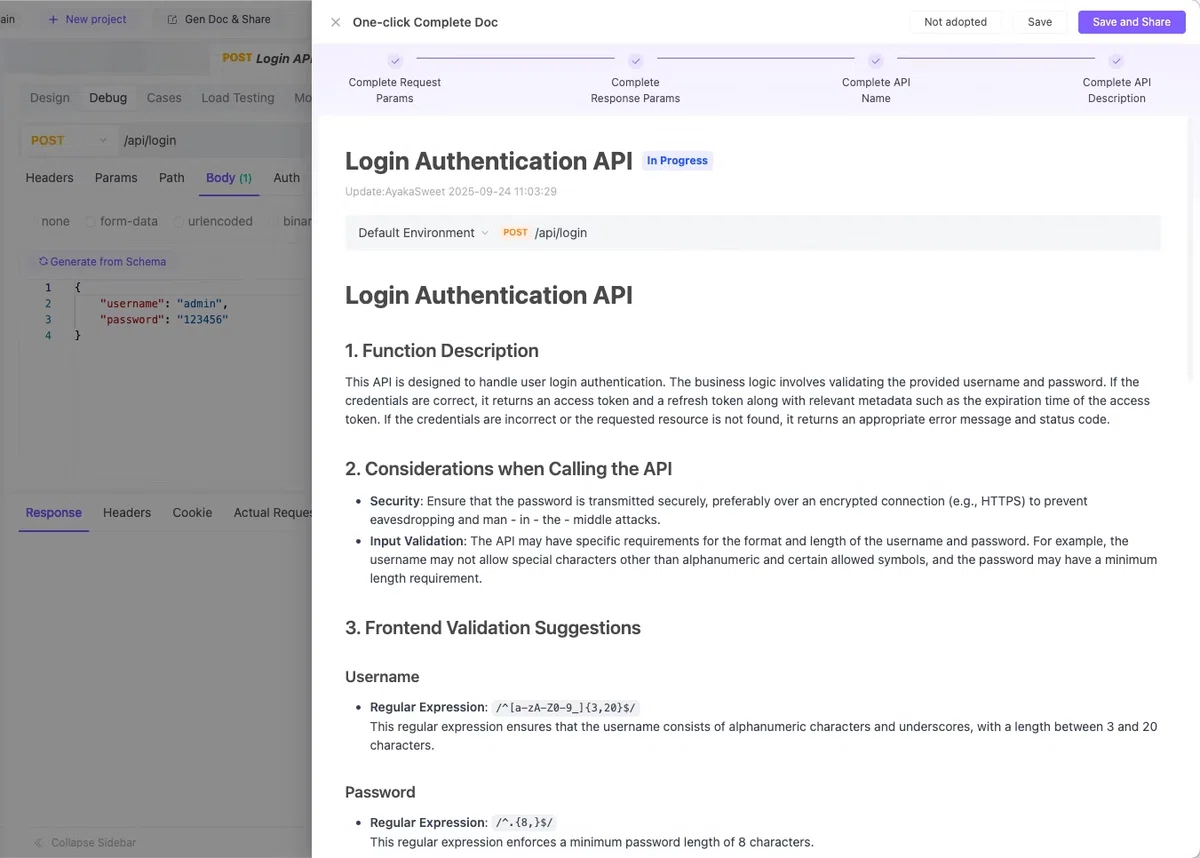Click 2. Considerations when Calling the API heading
Screen dimensions: 1200x858
509,469
